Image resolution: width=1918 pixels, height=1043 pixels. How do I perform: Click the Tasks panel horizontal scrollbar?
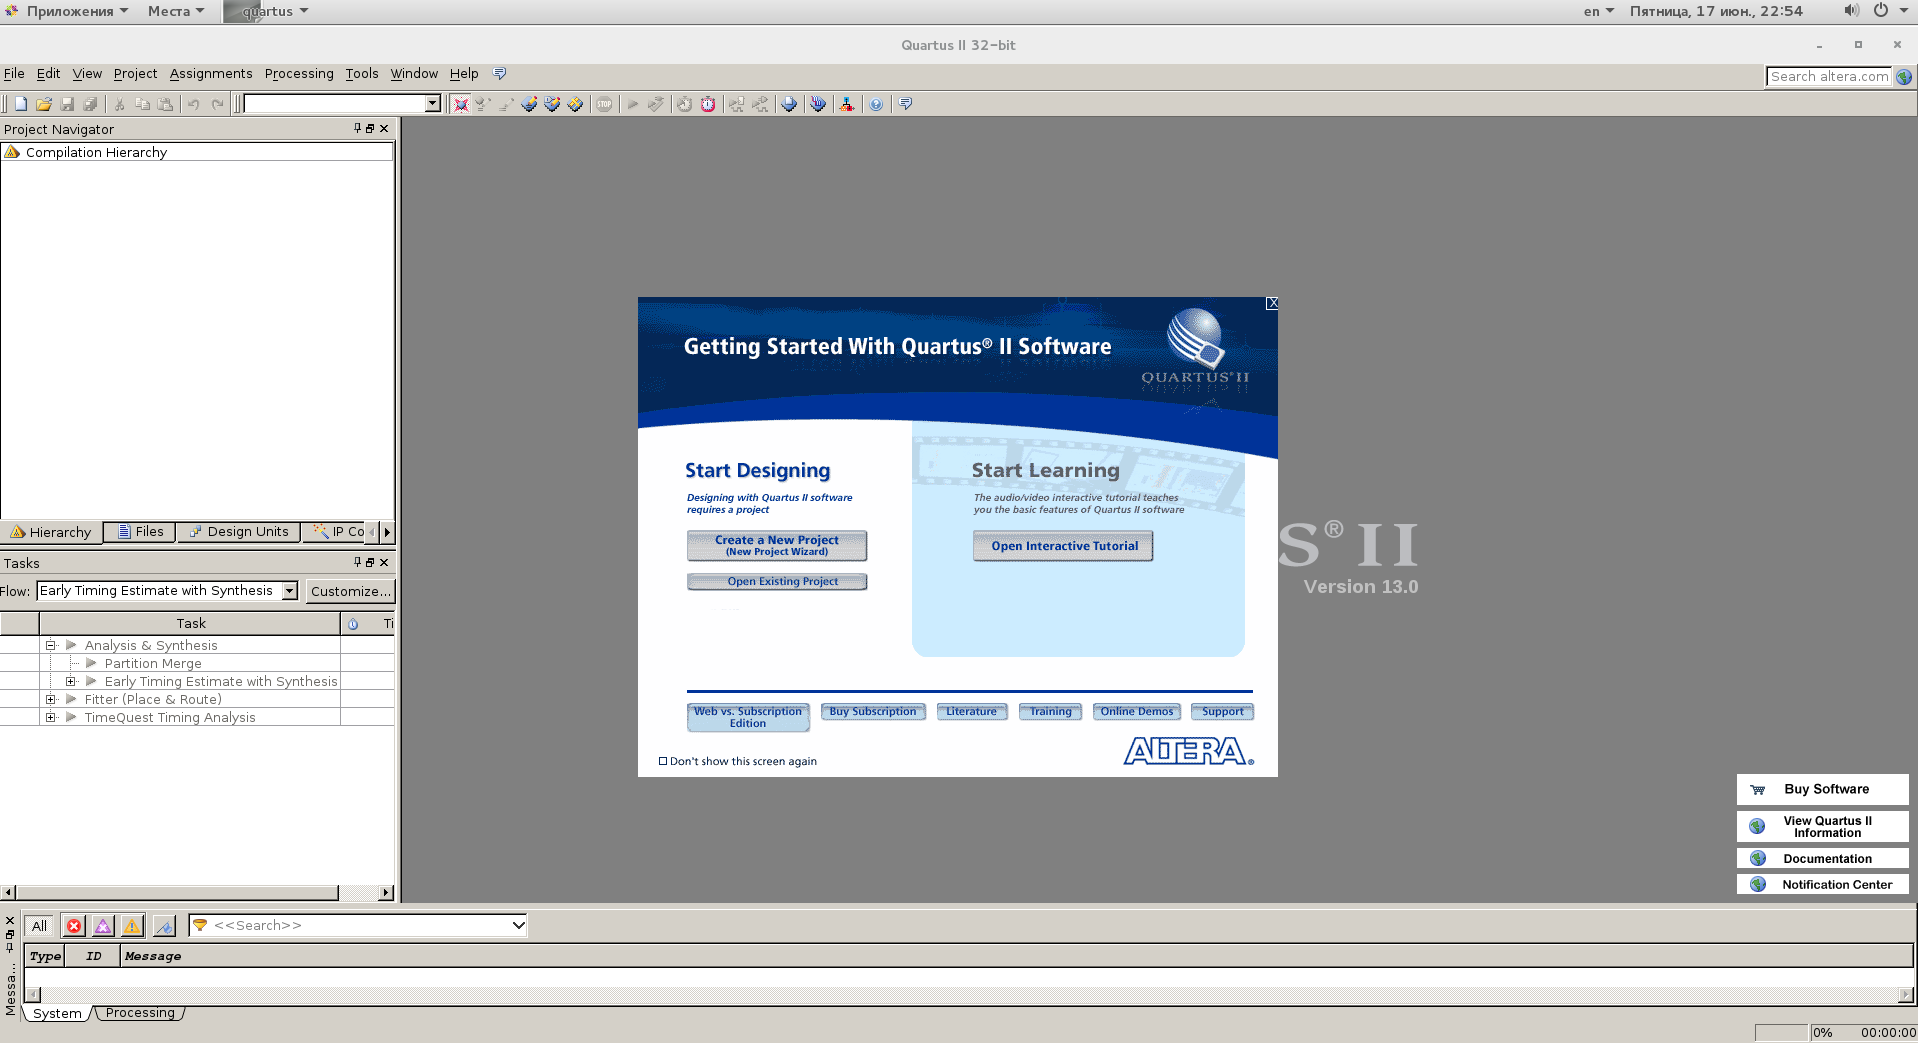coord(198,892)
